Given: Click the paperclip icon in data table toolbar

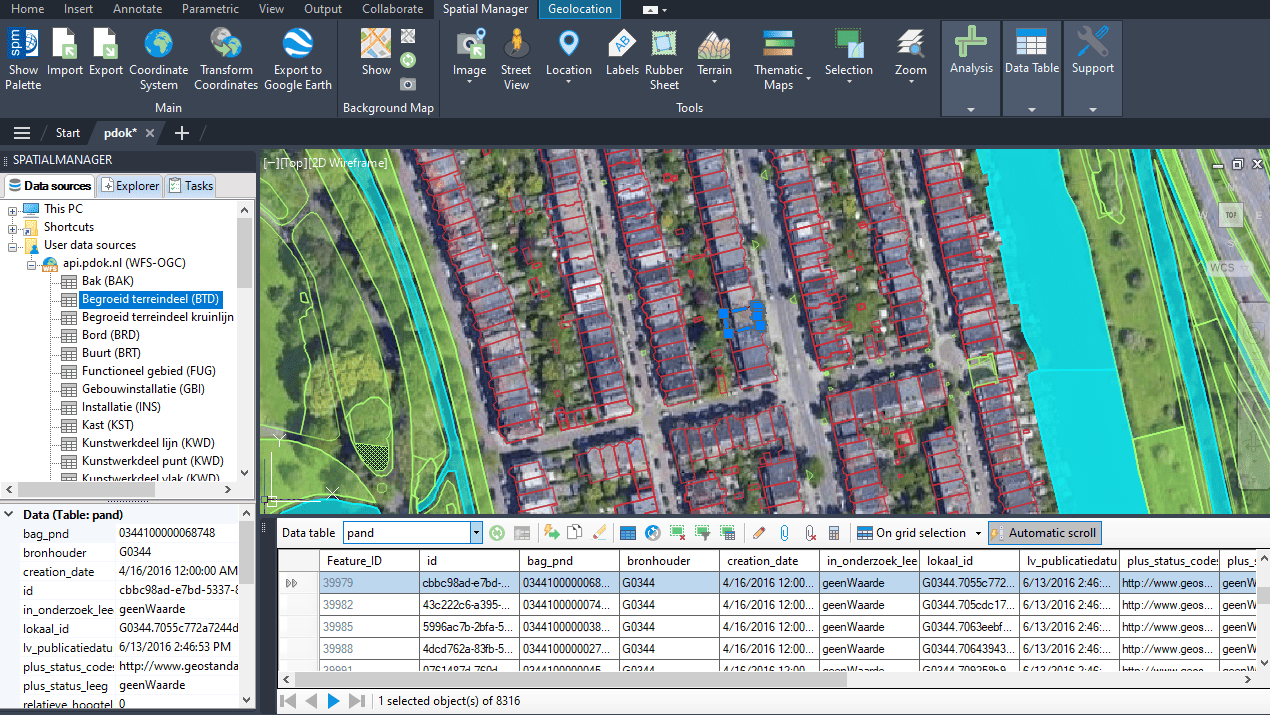Looking at the screenshot, I should pyautogui.click(x=785, y=533).
